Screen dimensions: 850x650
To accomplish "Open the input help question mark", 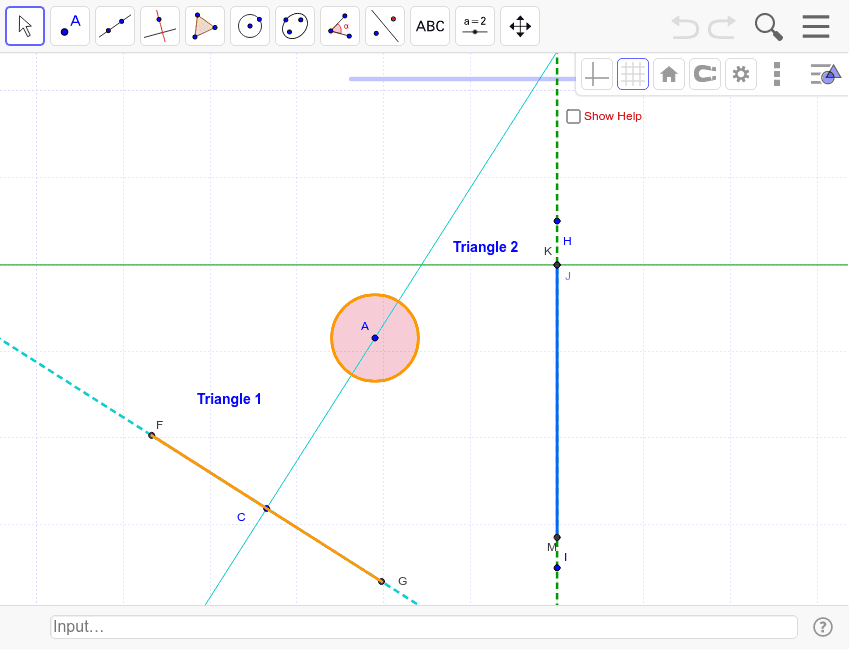I will (822, 627).
